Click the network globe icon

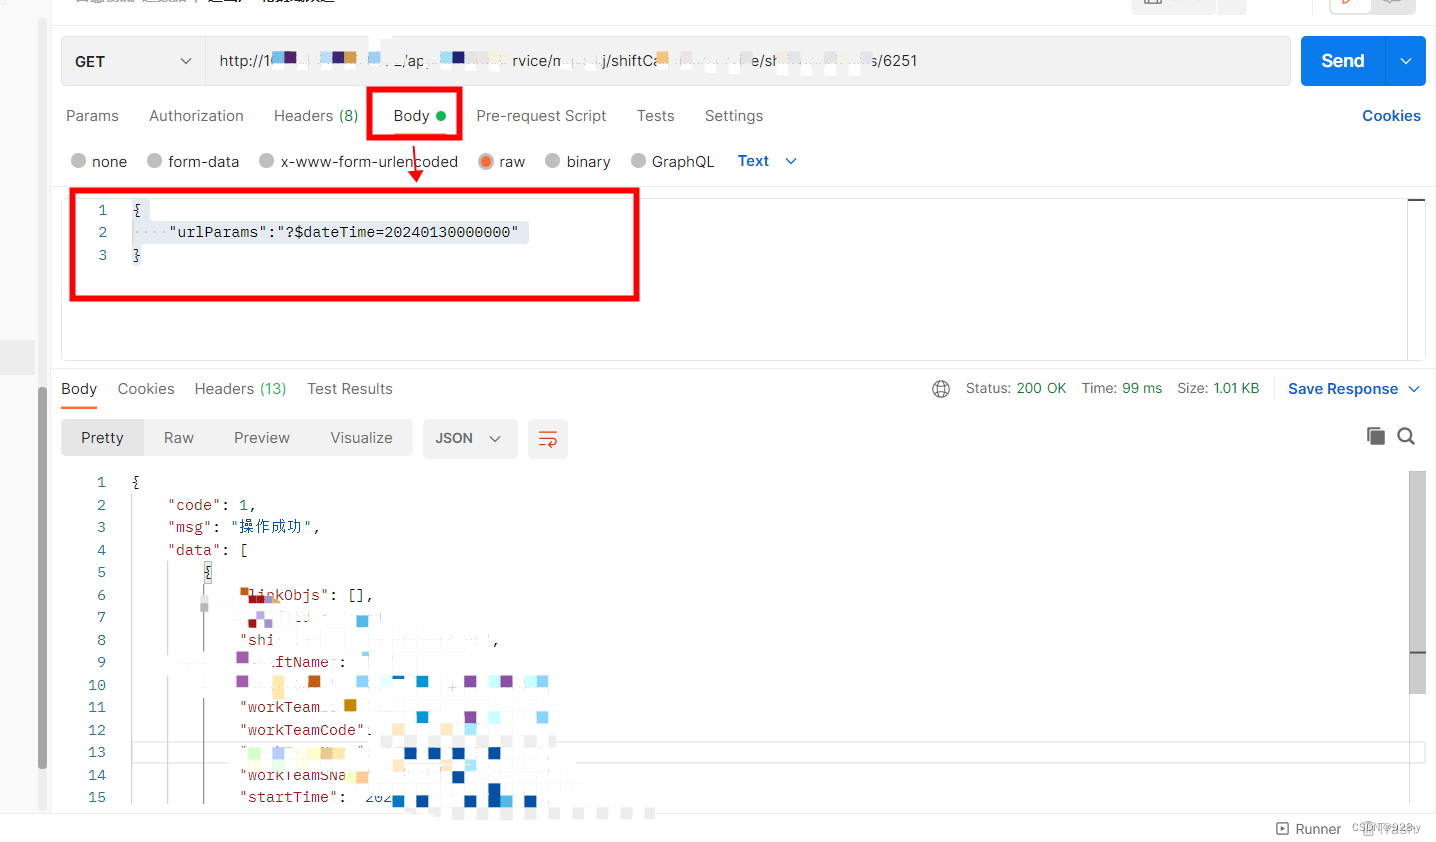pos(941,389)
